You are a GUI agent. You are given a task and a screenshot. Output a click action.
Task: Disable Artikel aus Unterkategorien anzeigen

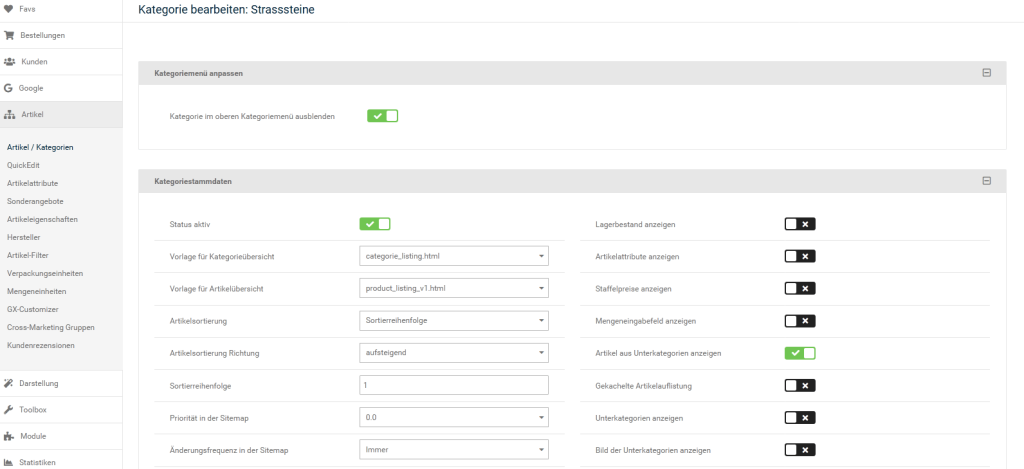[800, 353]
